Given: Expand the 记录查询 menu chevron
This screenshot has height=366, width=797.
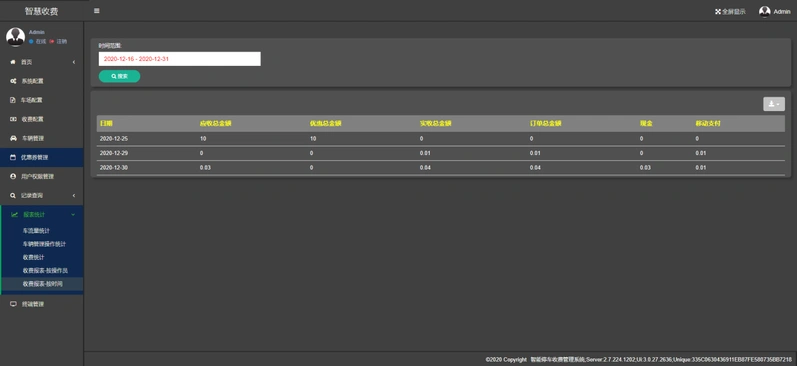Looking at the screenshot, I should 74,196.
